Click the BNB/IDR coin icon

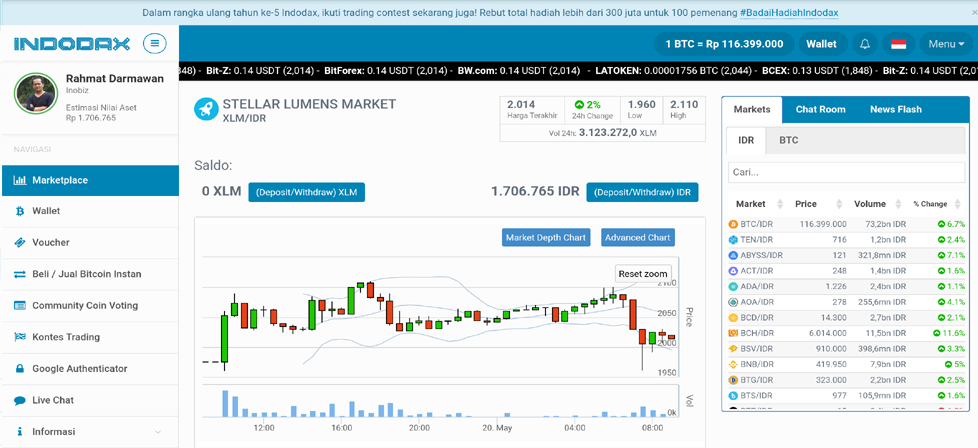(x=733, y=364)
